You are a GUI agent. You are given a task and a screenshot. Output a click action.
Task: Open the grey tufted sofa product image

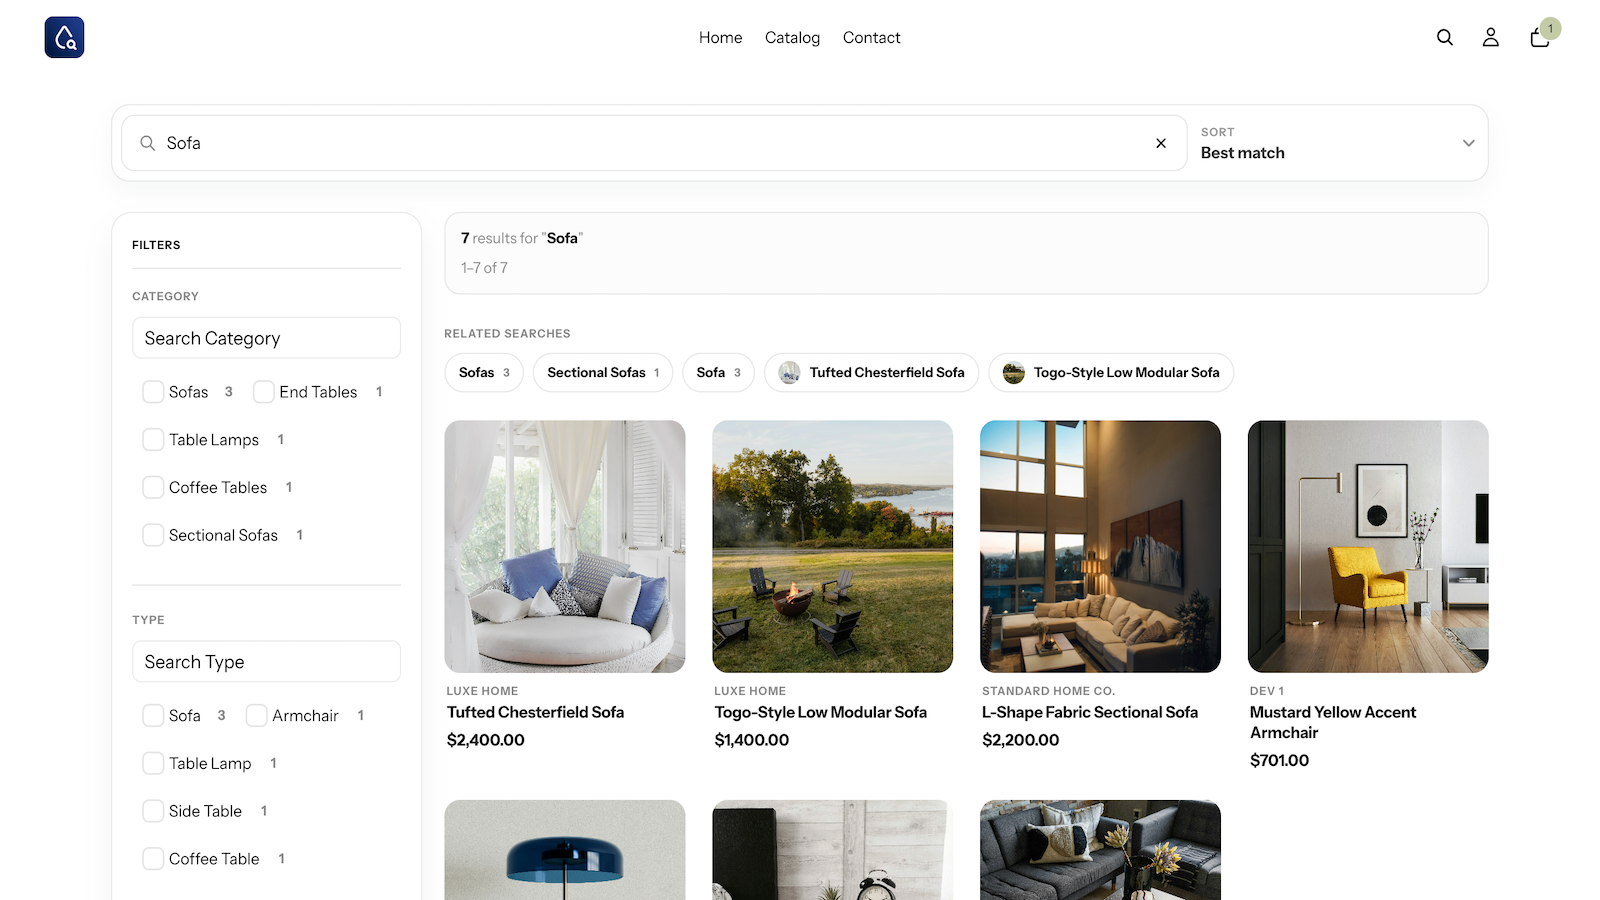1100,850
